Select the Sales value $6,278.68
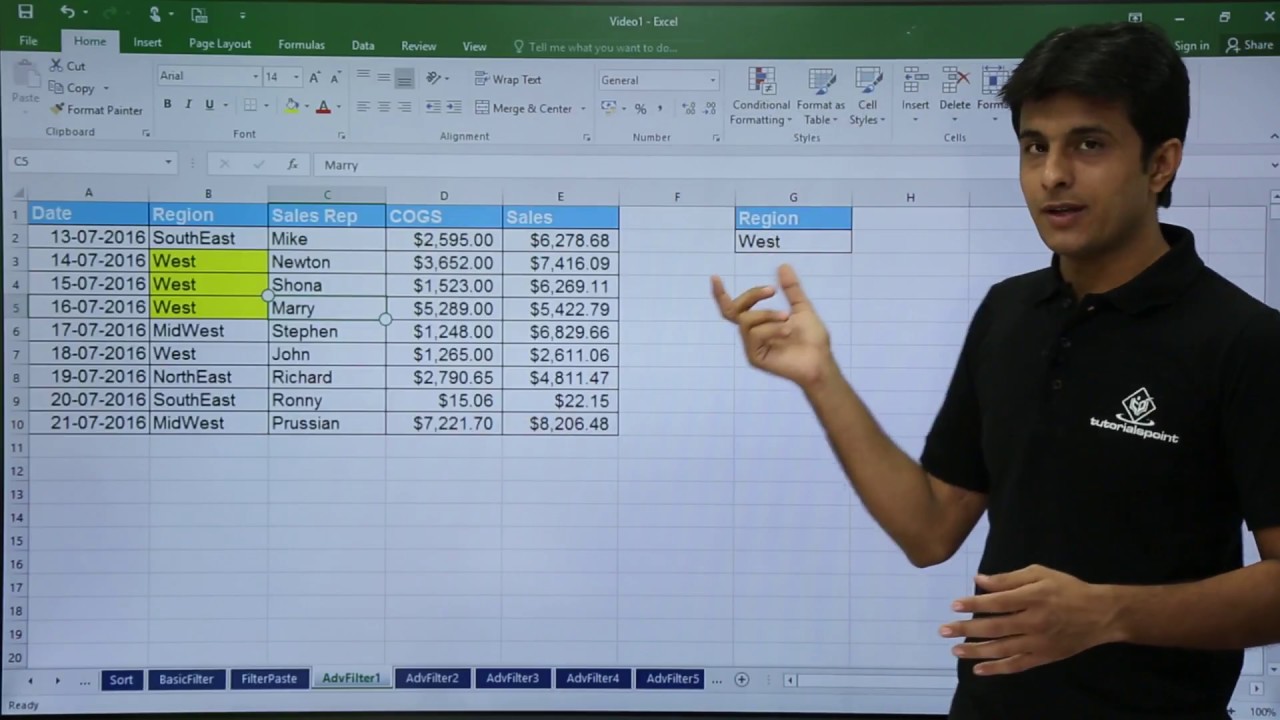 click(x=561, y=240)
